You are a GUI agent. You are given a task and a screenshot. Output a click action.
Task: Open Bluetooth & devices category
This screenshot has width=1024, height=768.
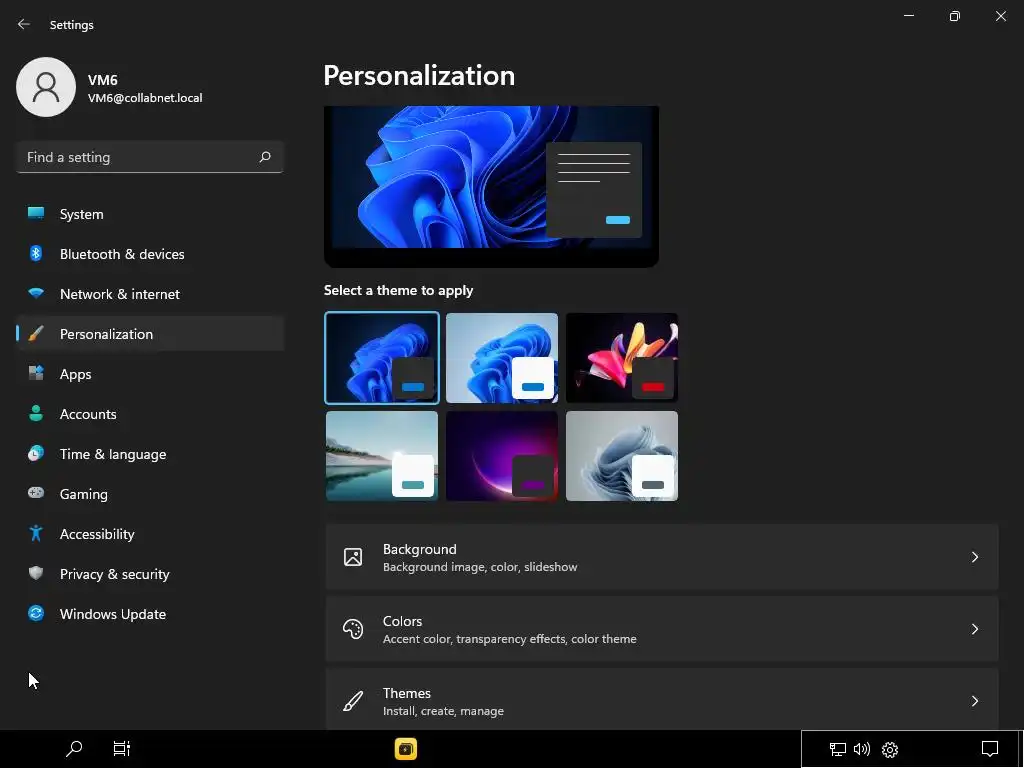150,253
